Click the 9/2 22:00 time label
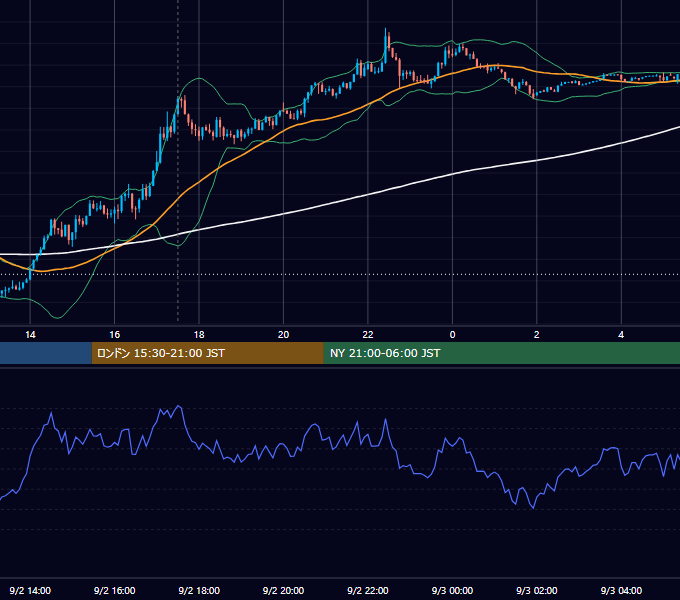 368,590
